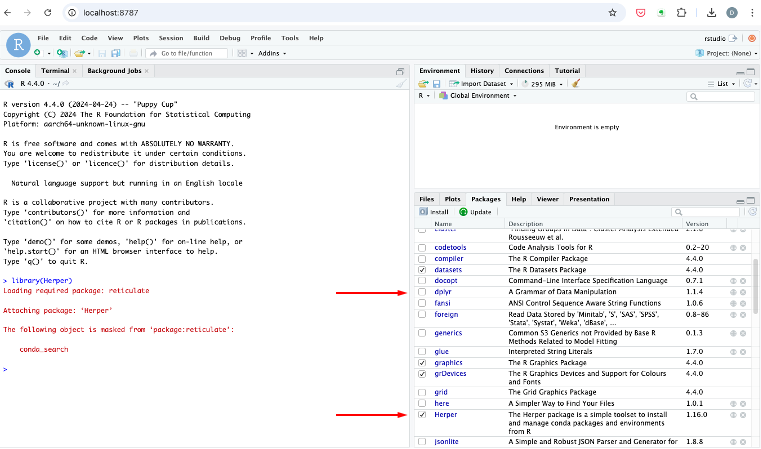Switch to the Background Jobs tab
This screenshot has height=449, width=761.
114,70
